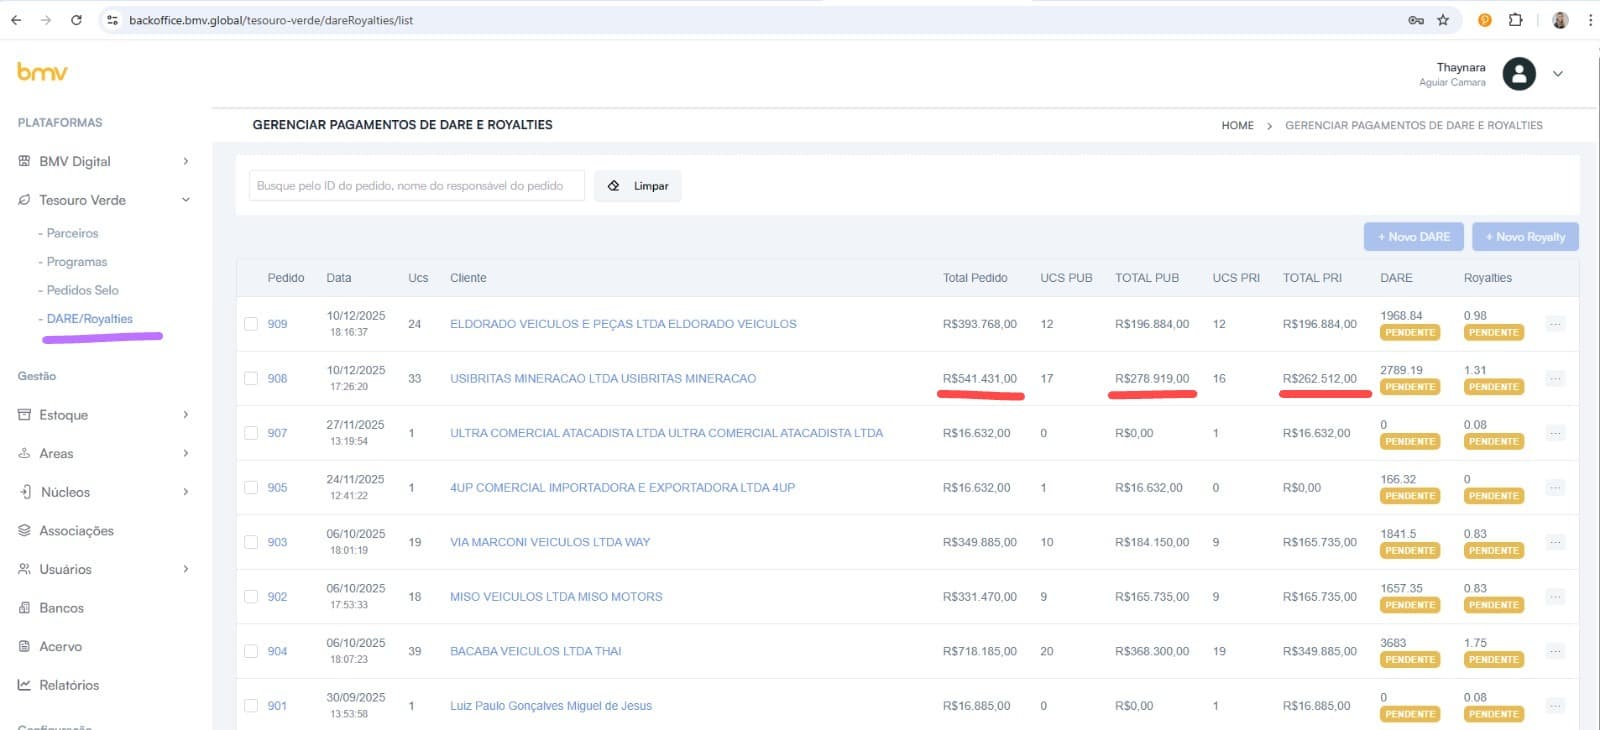The image size is (1600, 730).
Task: Click the user avatar icon
Action: [x=1519, y=74]
